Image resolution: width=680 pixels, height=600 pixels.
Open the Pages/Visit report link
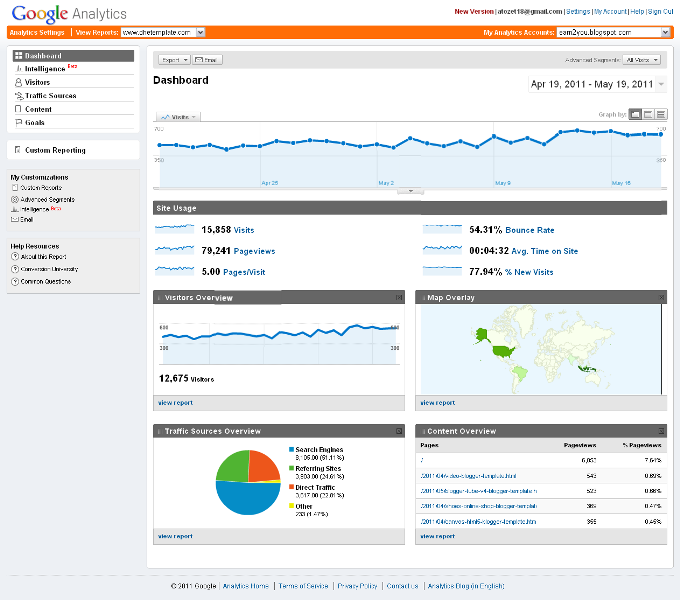click(x=244, y=272)
